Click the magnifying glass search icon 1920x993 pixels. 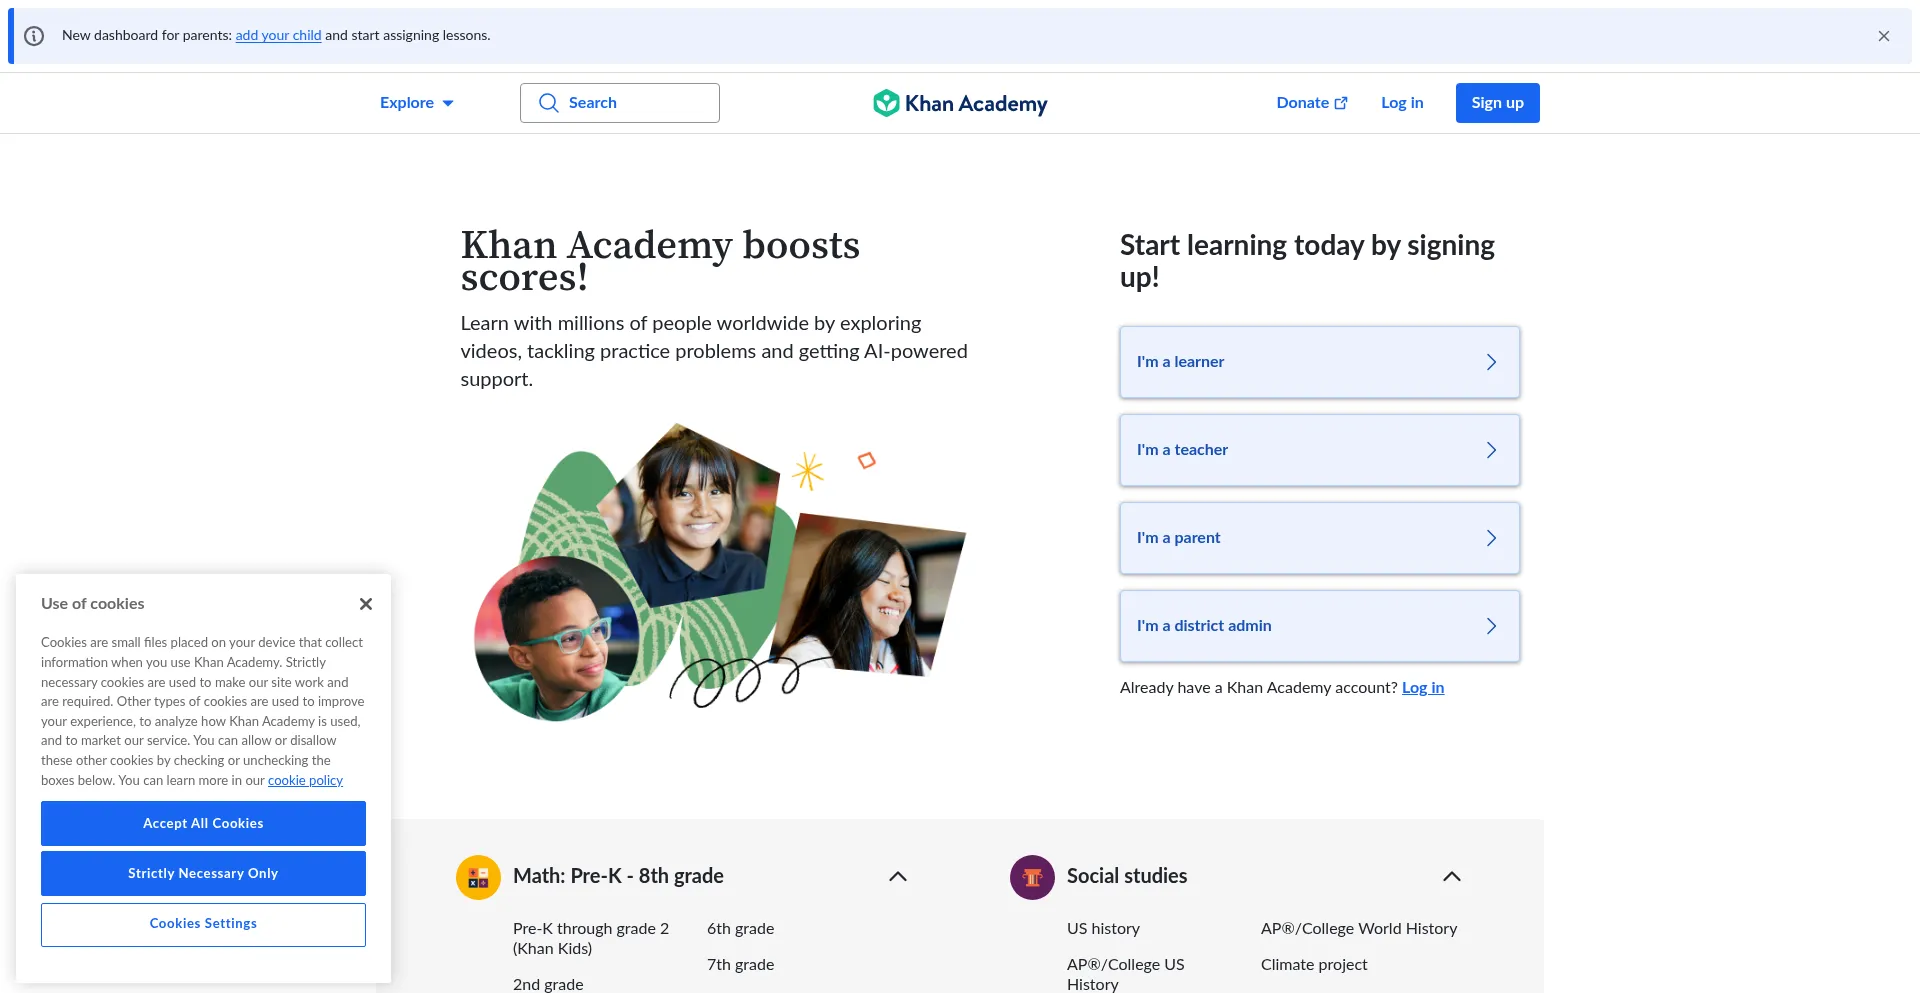point(548,103)
